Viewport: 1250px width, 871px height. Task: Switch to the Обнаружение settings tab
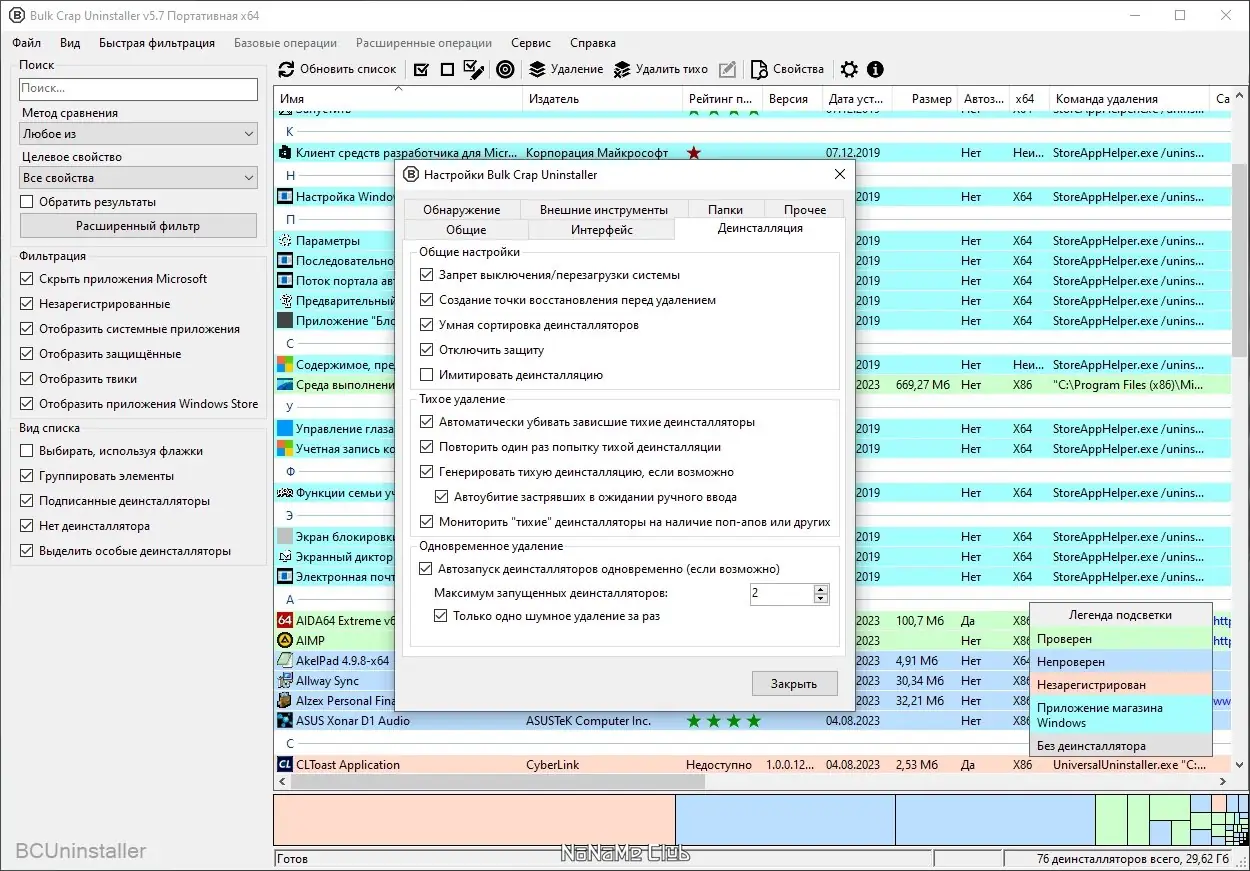(460, 210)
